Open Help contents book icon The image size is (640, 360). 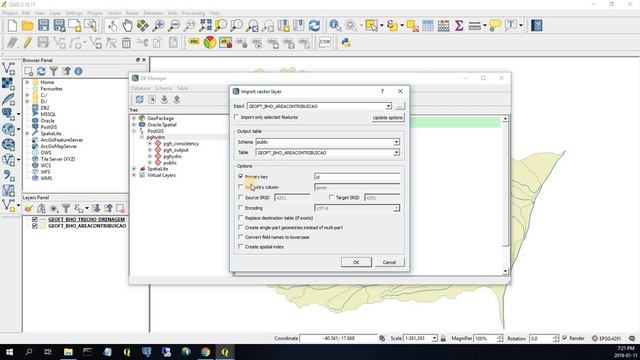(x=537, y=26)
